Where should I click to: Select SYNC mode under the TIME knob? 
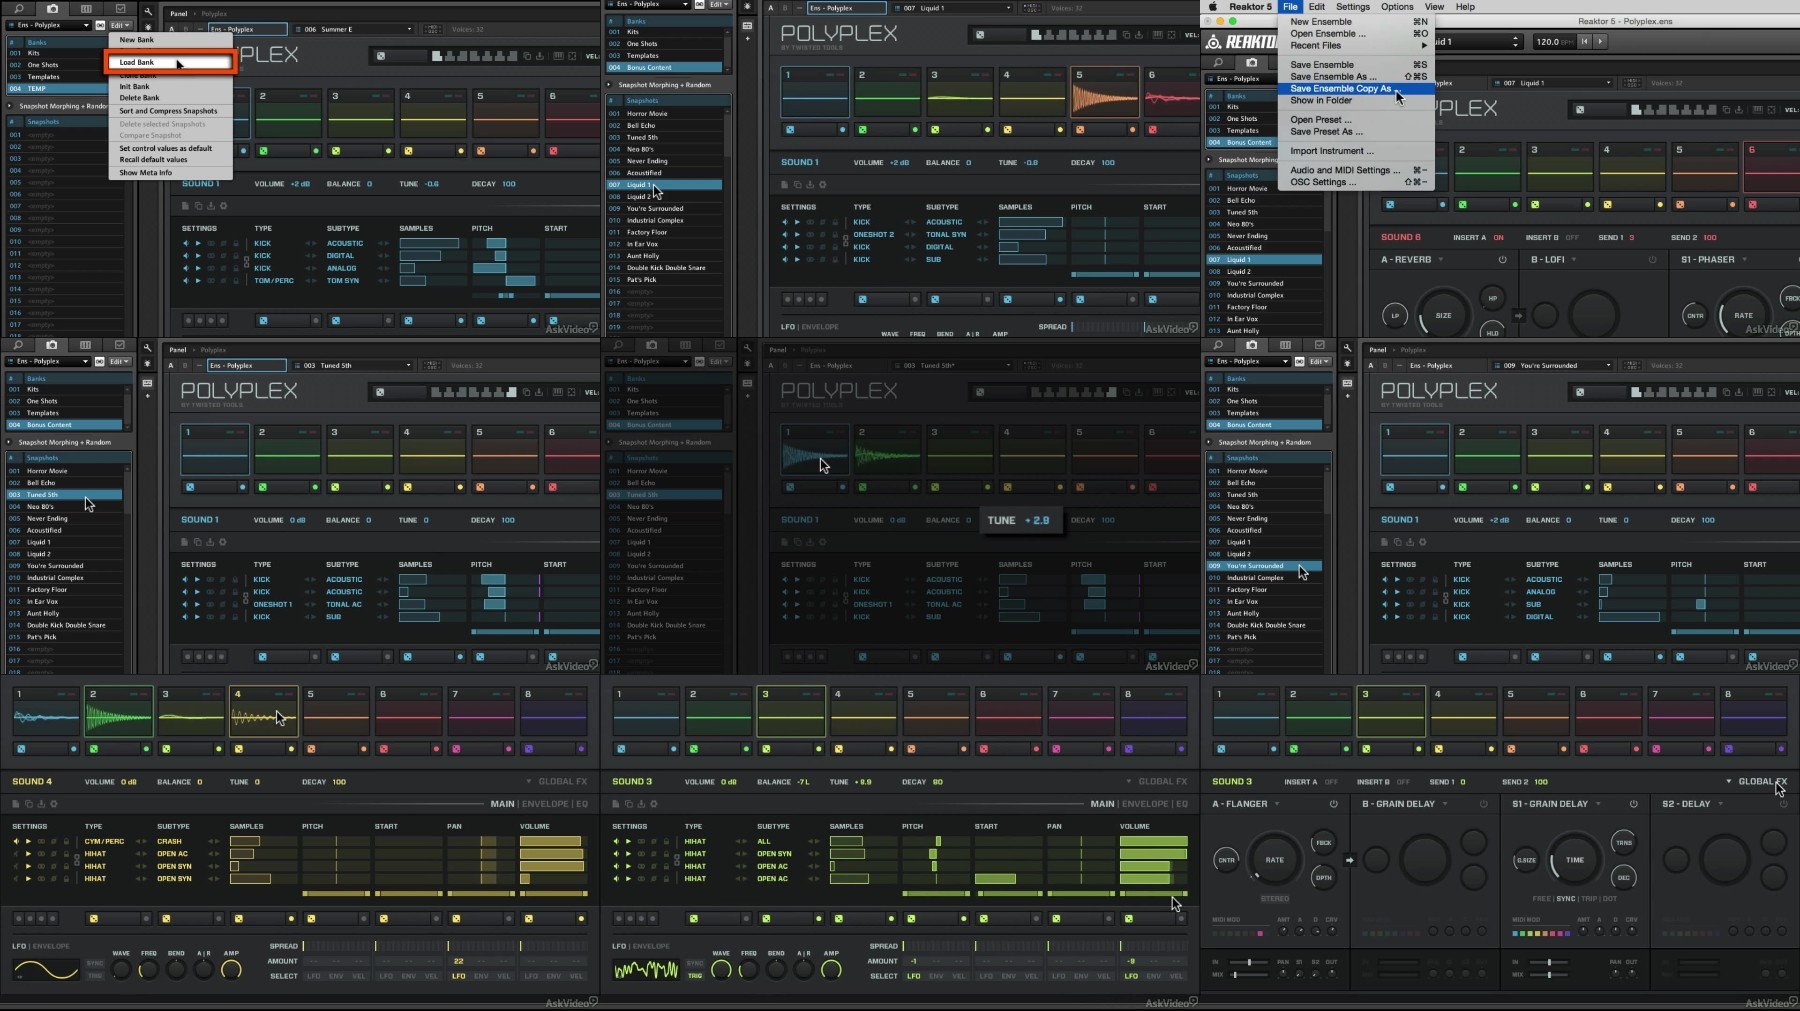point(1566,899)
